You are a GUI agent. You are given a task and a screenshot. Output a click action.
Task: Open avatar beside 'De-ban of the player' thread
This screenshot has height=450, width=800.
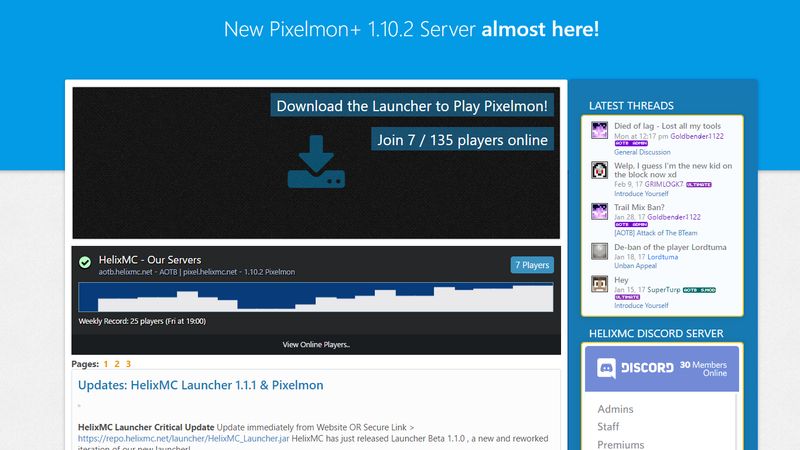pos(599,251)
